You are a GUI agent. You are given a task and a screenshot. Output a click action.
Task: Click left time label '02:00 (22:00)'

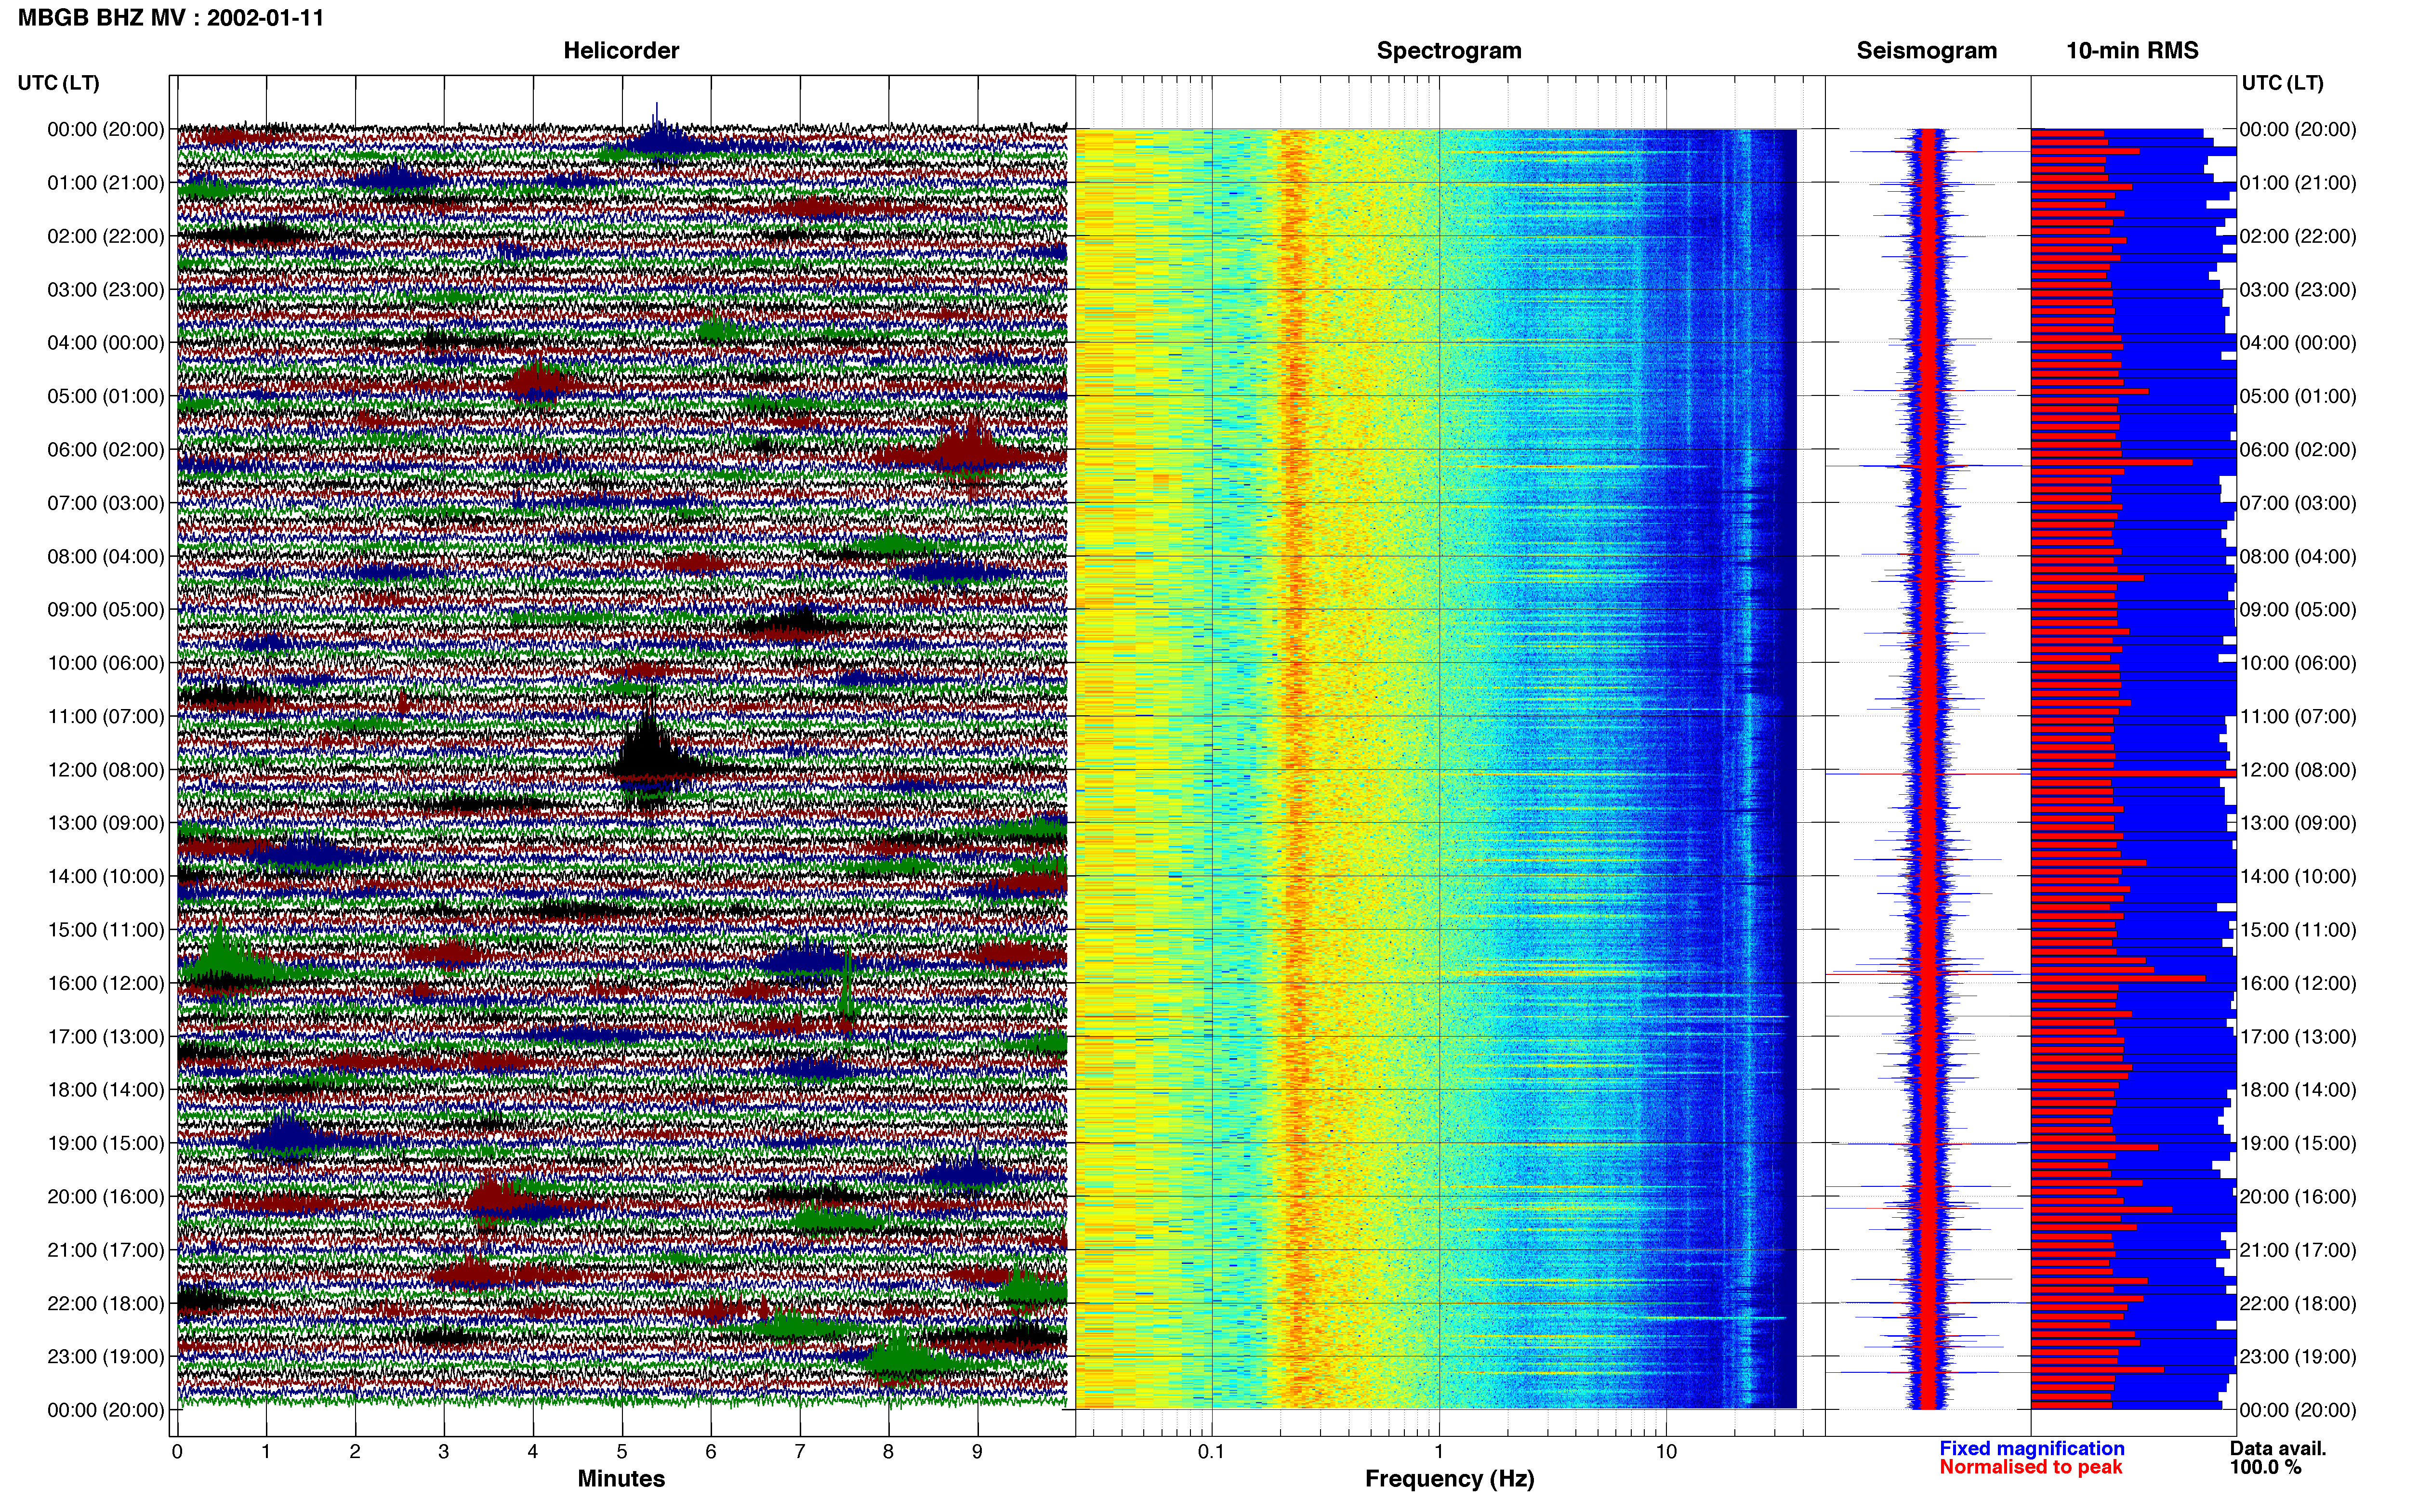pyautogui.click(x=106, y=236)
